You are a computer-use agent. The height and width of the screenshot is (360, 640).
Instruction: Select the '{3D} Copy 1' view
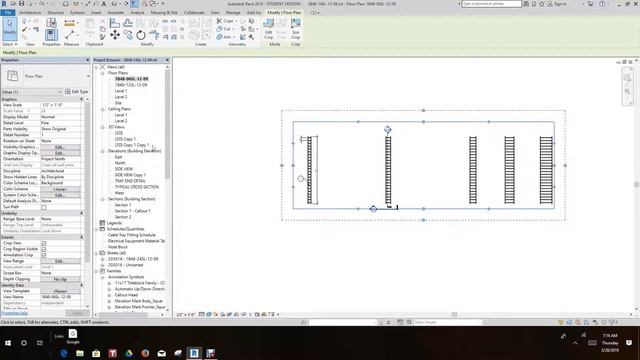click(x=125, y=139)
